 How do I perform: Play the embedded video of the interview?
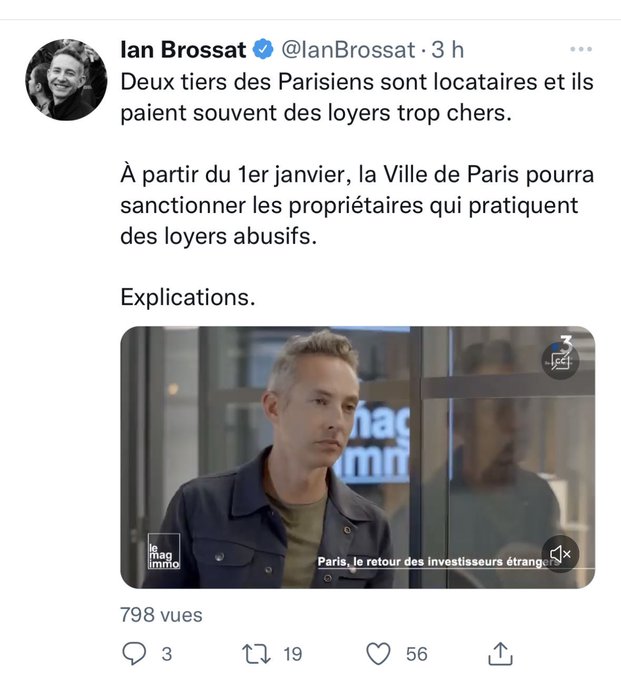tap(357, 457)
